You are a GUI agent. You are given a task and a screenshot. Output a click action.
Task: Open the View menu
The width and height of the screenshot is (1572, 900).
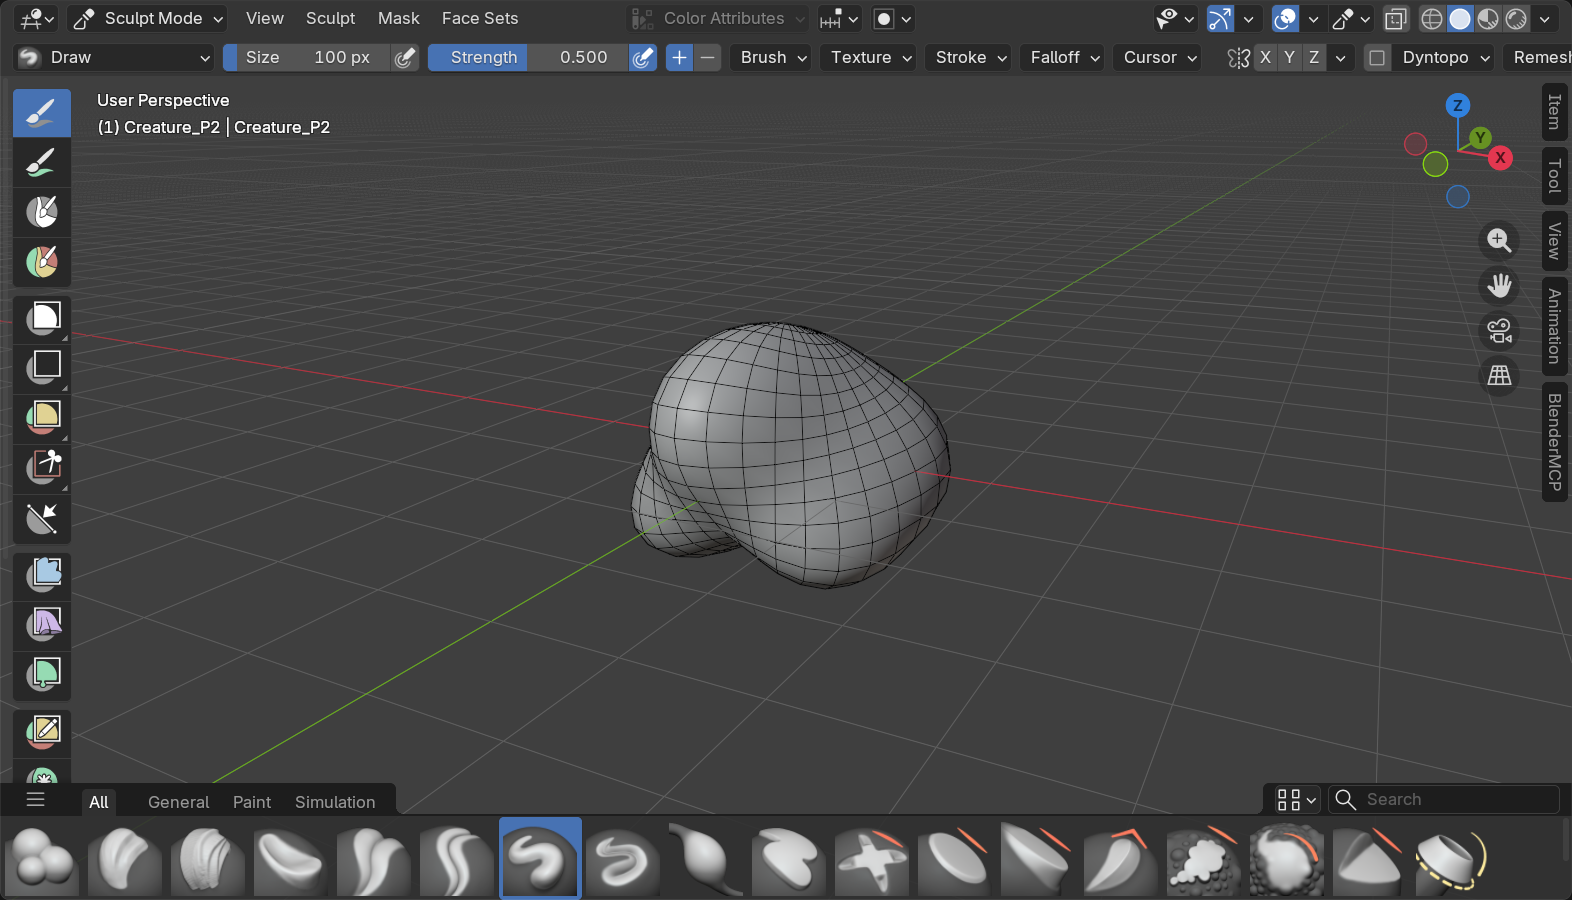point(265,19)
